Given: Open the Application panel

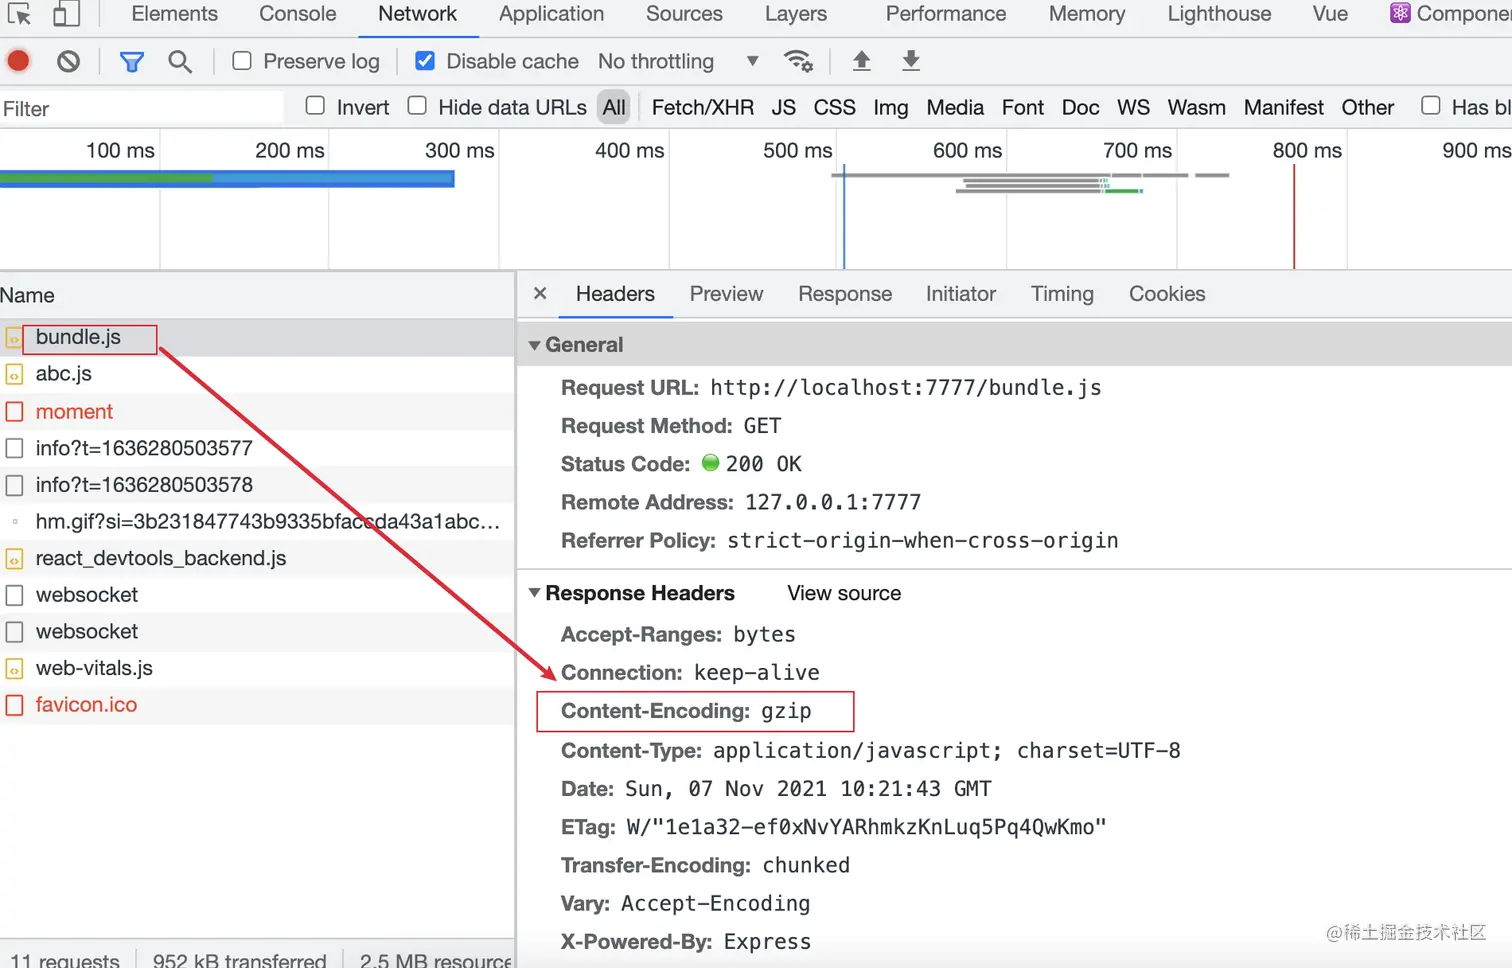Looking at the screenshot, I should (x=551, y=14).
